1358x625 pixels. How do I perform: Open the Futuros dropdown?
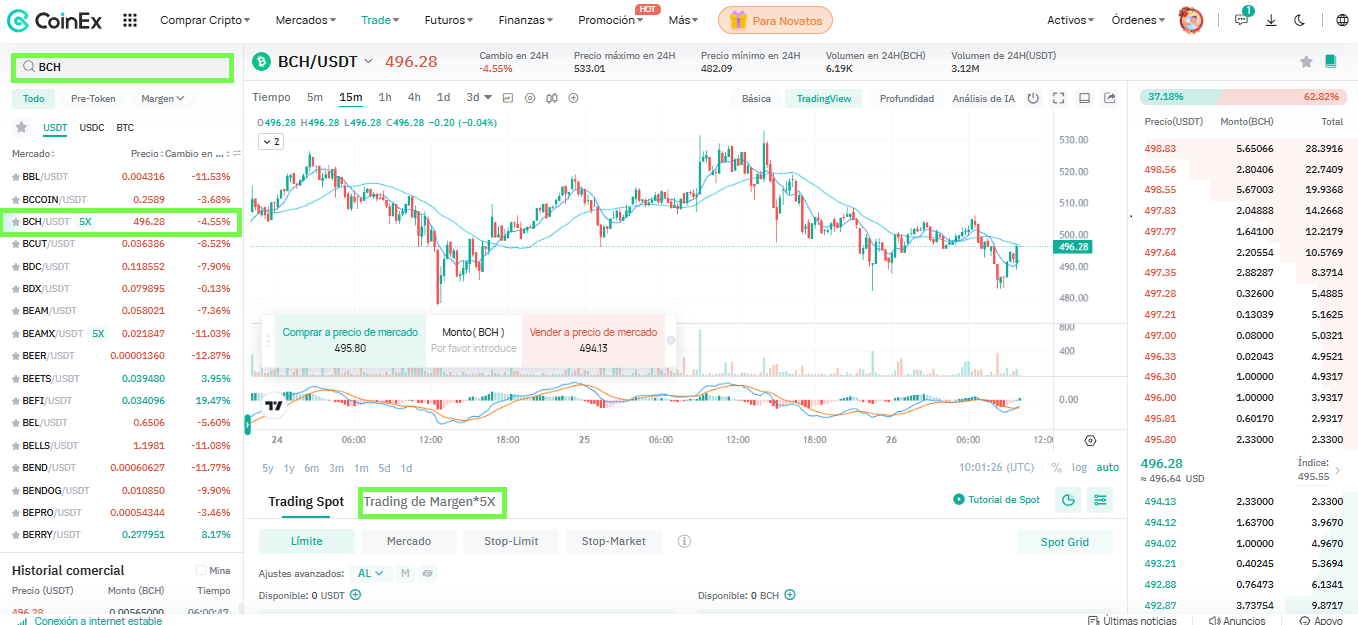pos(449,20)
